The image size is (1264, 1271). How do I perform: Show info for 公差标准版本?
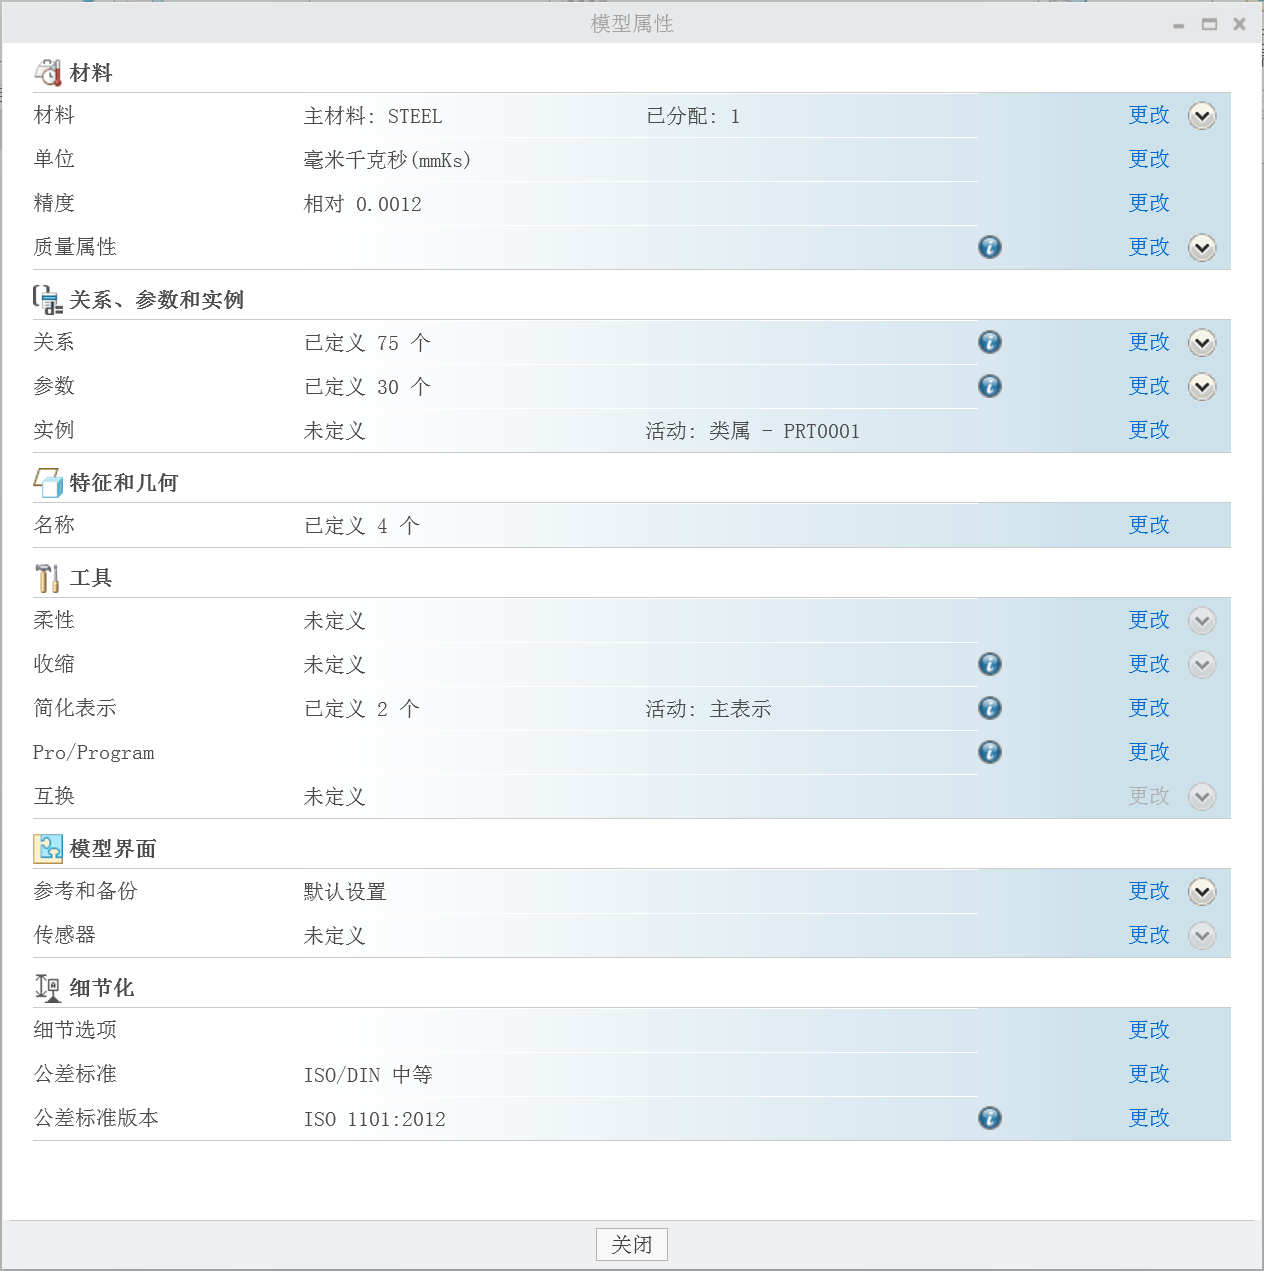click(989, 1118)
